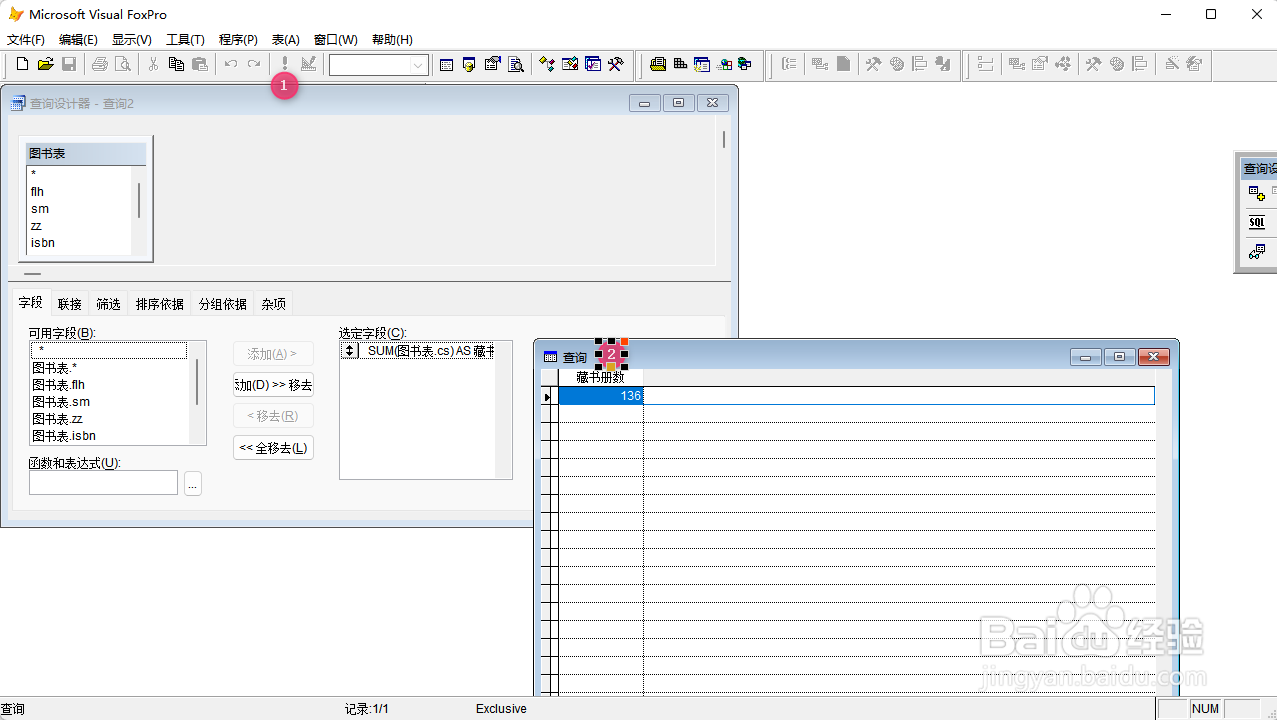Click the sort handle beside SUM(图书表.cs)
1277x720 pixels.
point(349,351)
